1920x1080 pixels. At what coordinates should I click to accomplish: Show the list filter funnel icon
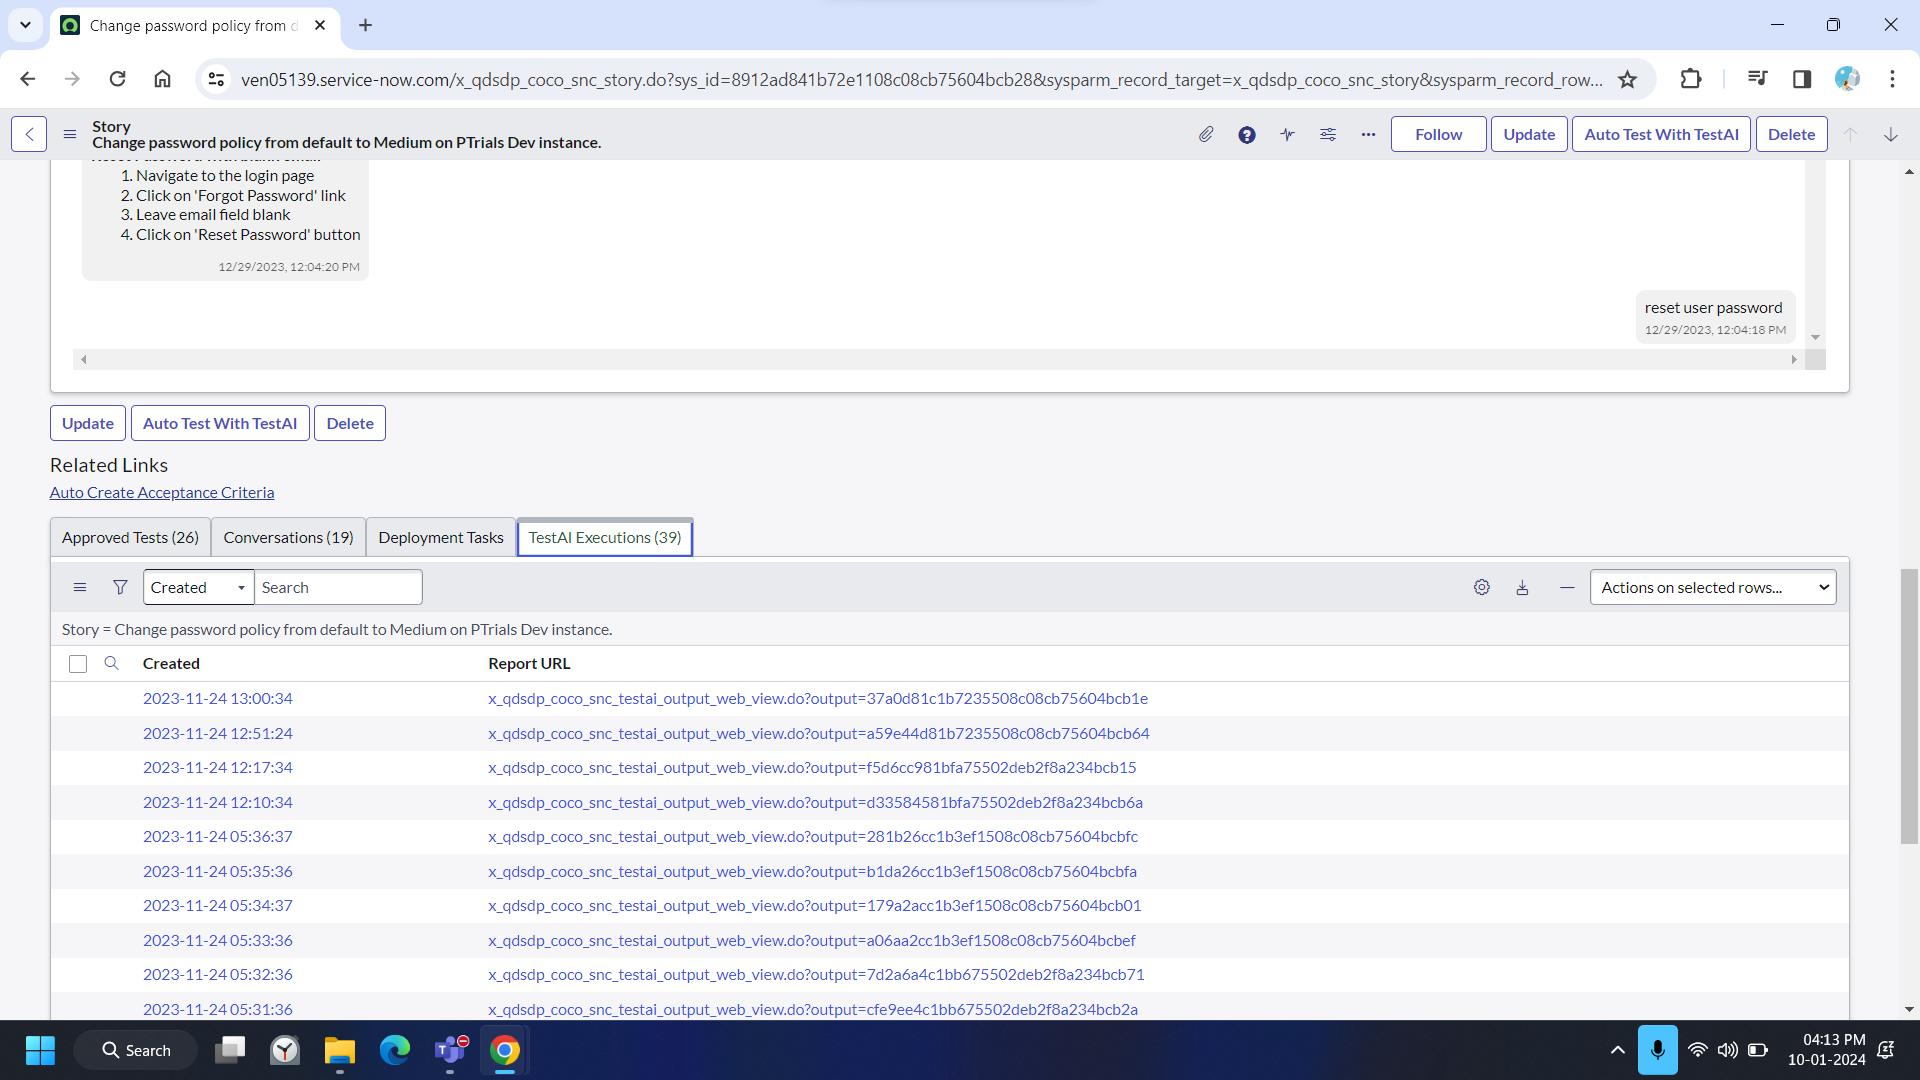[120, 587]
